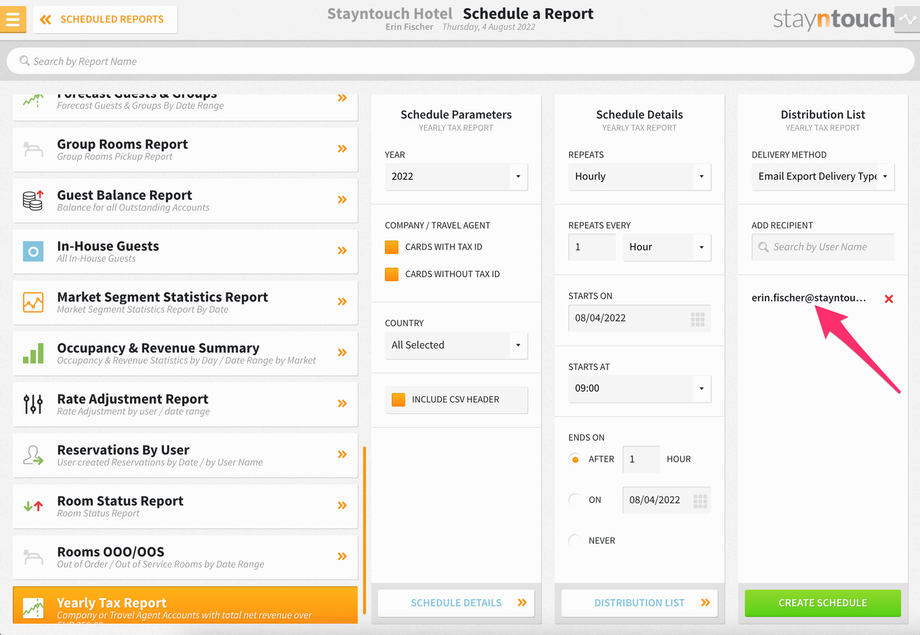The width and height of the screenshot is (920, 635).
Task: Open the Starts At time dropdown
Action: point(640,389)
